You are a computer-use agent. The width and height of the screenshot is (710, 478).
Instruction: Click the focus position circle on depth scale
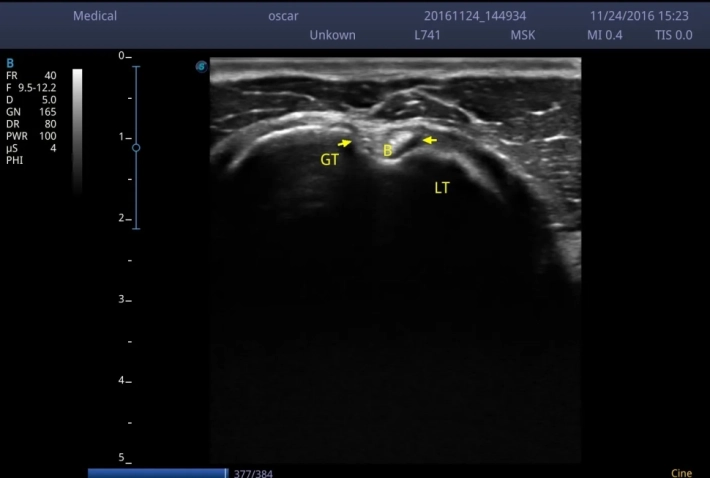point(136,147)
